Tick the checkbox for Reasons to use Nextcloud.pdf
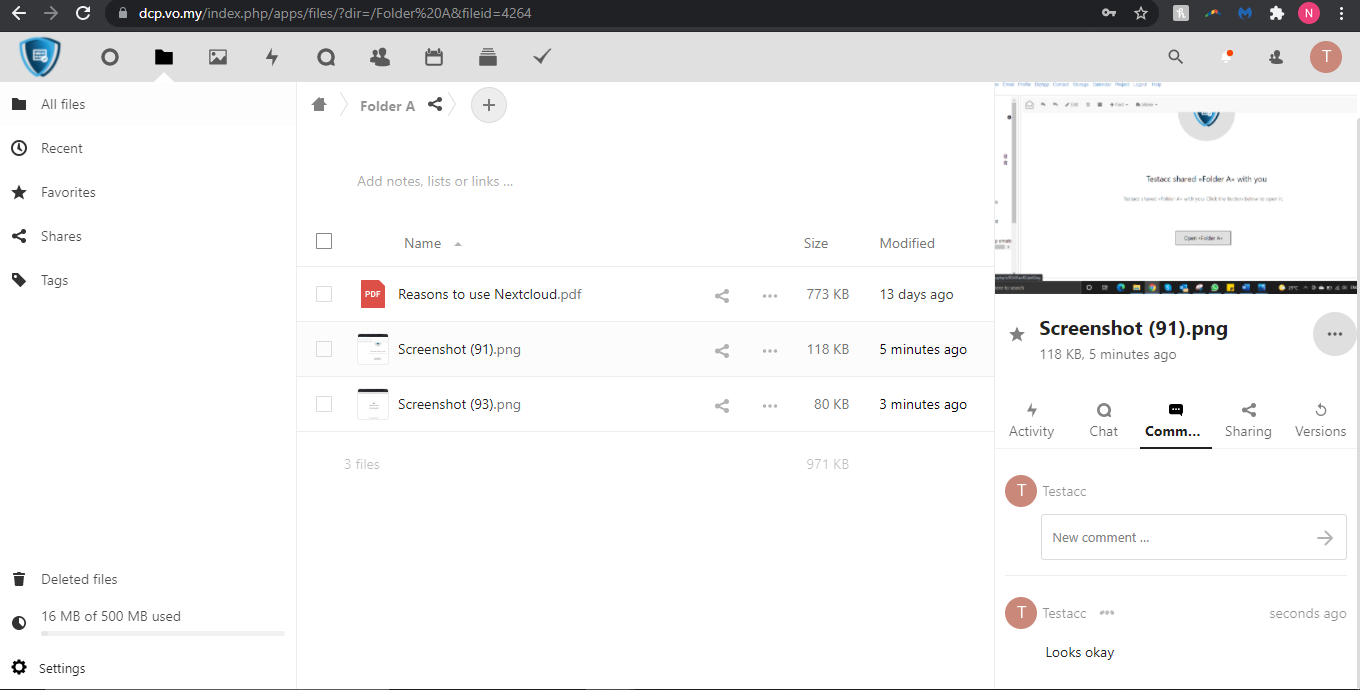This screenshot has width=1360, height=690. click(x=324, y=294)
